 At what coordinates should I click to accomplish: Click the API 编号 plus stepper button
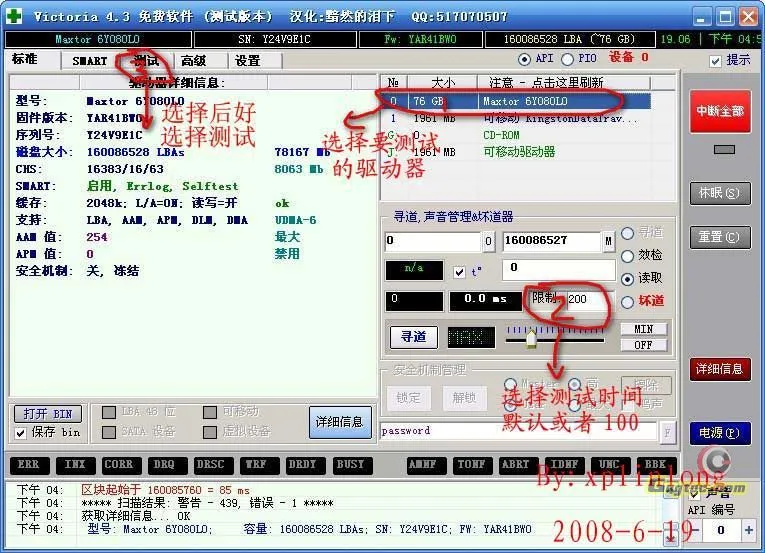748,530
